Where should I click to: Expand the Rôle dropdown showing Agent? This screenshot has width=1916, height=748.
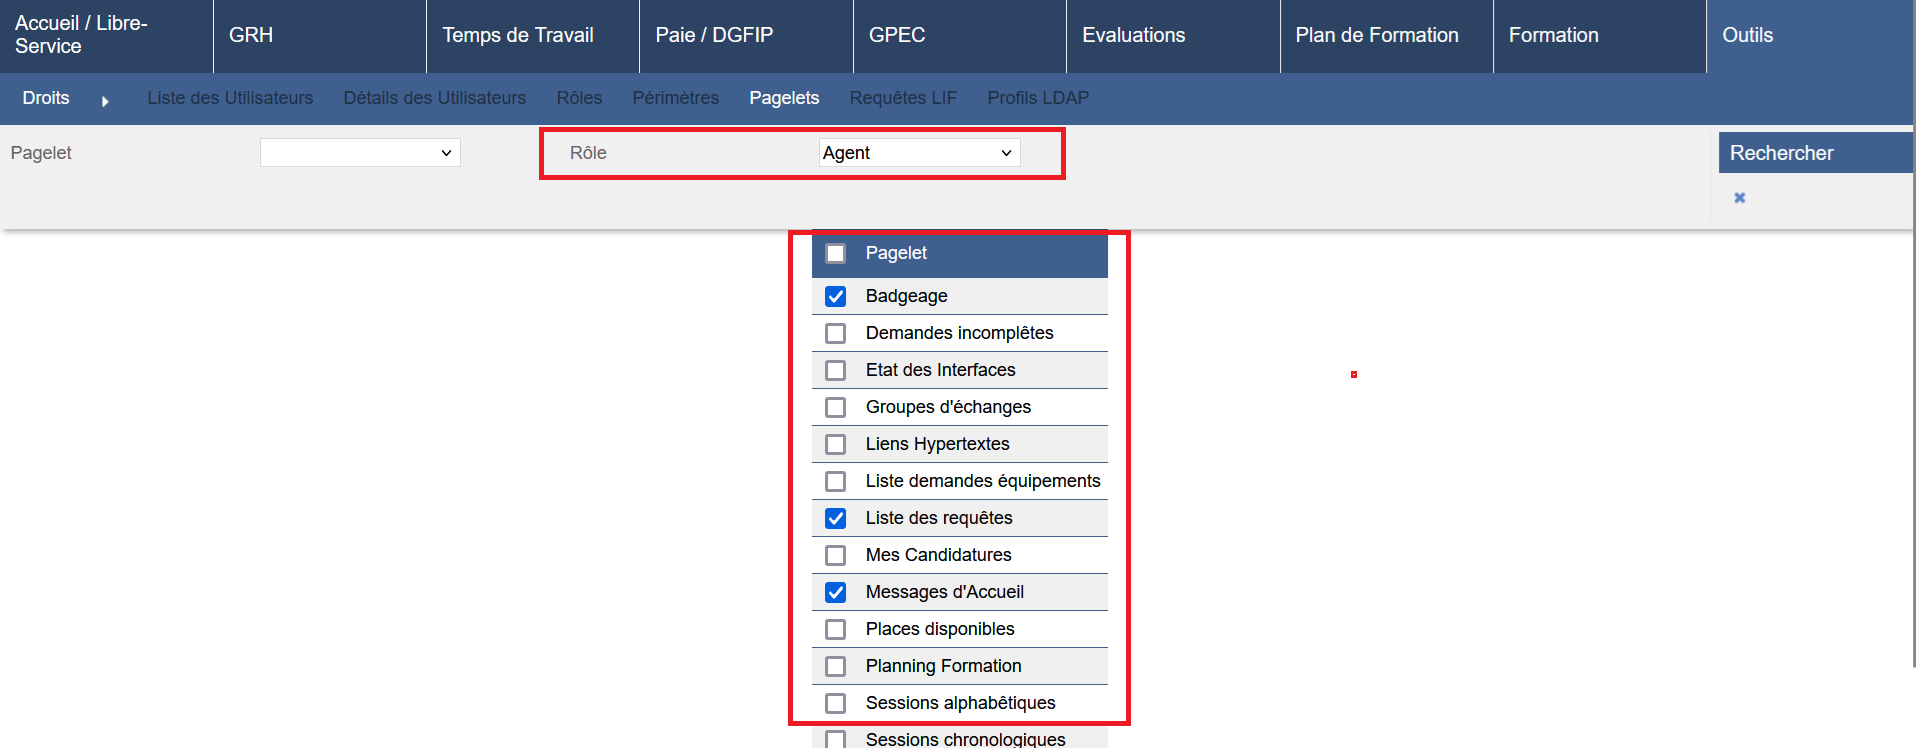click(918, 153)
